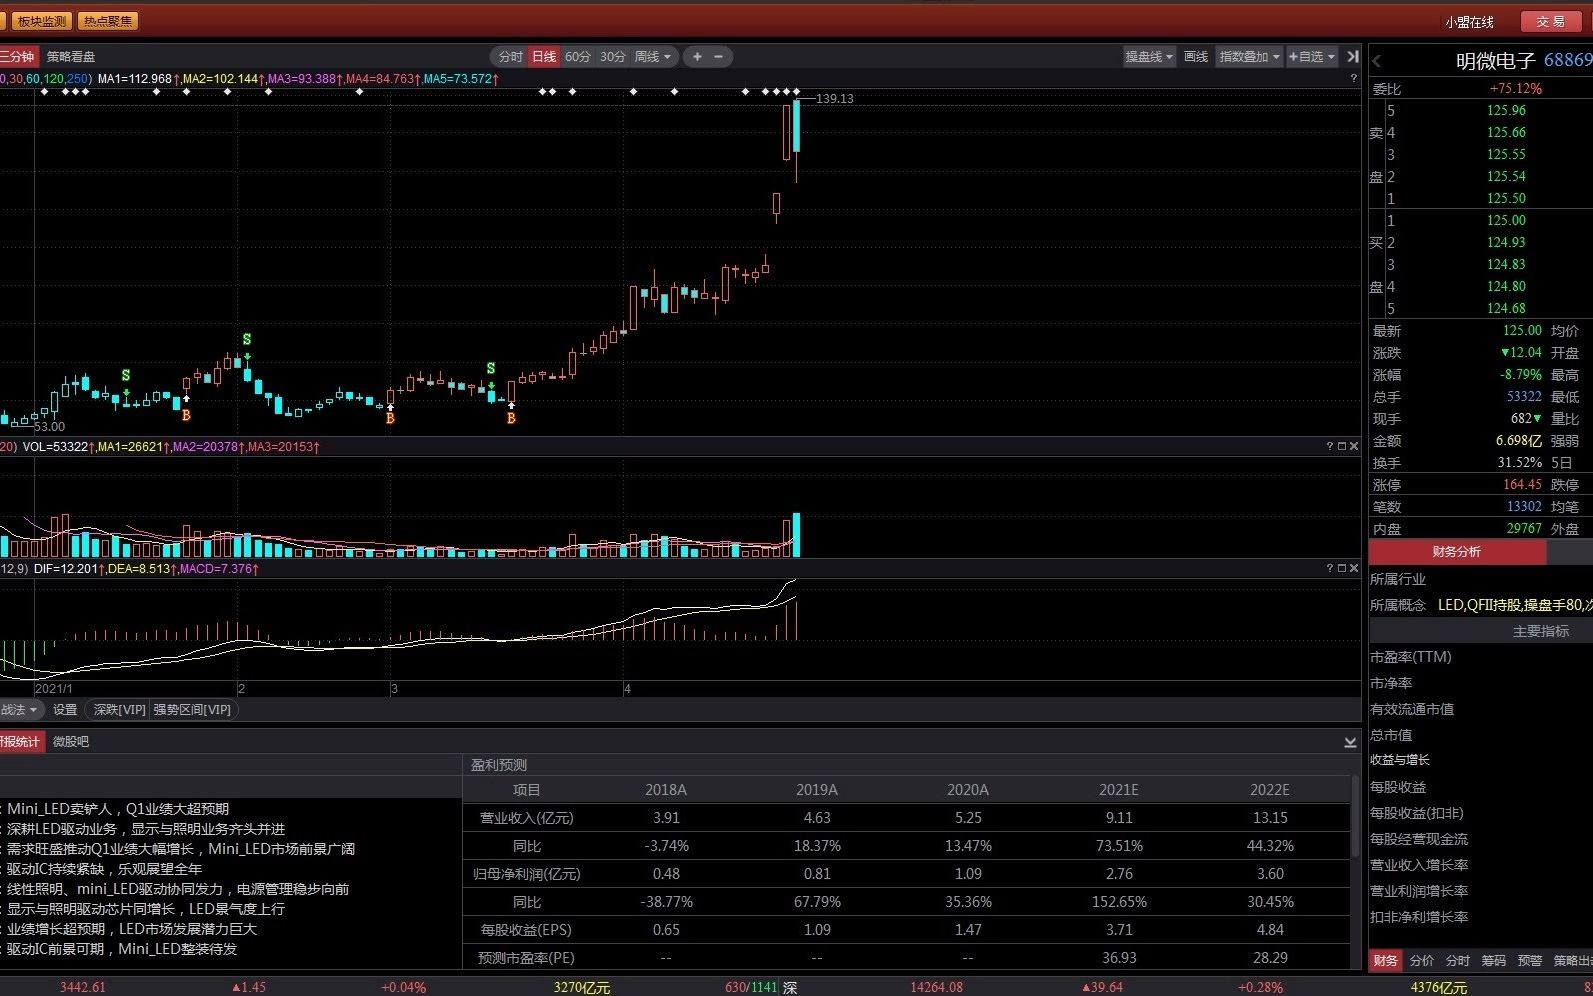Click the 2022E 预测市盈率 value 28.29
The width and height of the screenshot is (1593, 996).
pos(1270,958)
